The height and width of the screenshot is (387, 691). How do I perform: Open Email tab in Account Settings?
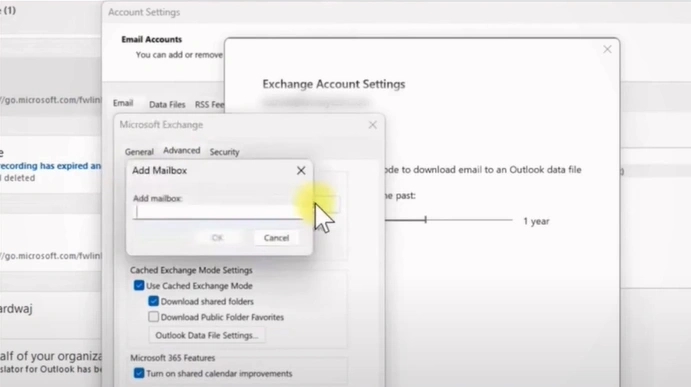coord(123,103)
